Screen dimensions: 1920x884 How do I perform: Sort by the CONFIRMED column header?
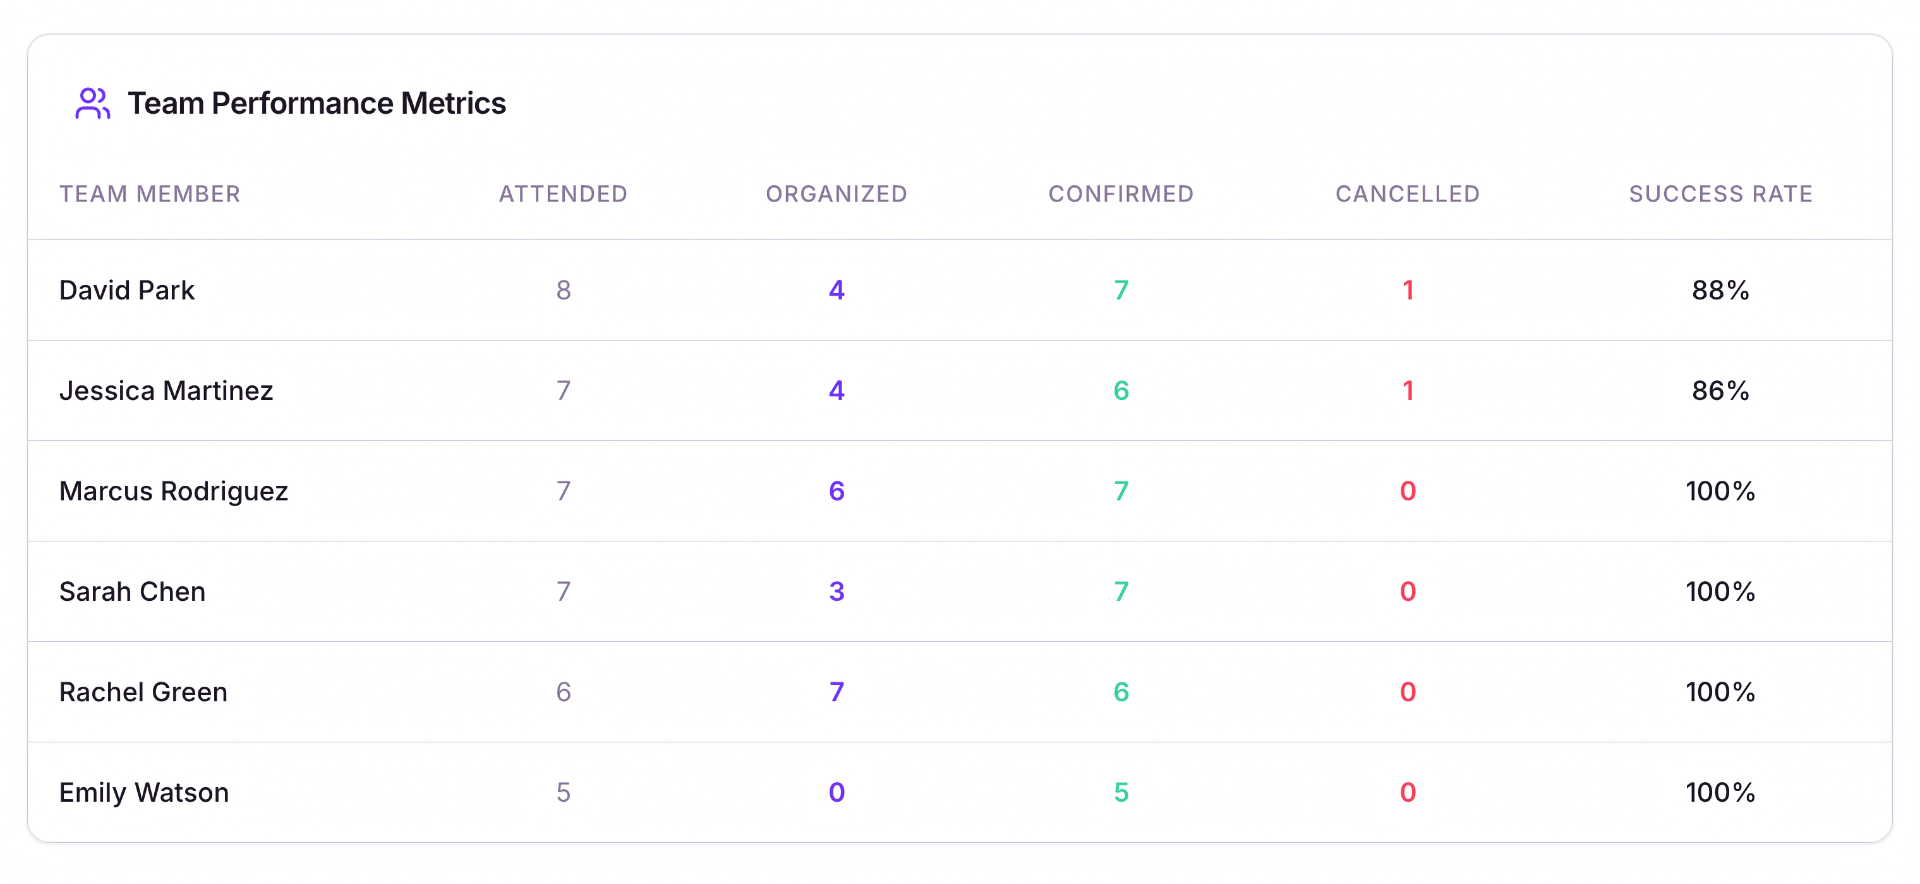(x=1120, y=193)
